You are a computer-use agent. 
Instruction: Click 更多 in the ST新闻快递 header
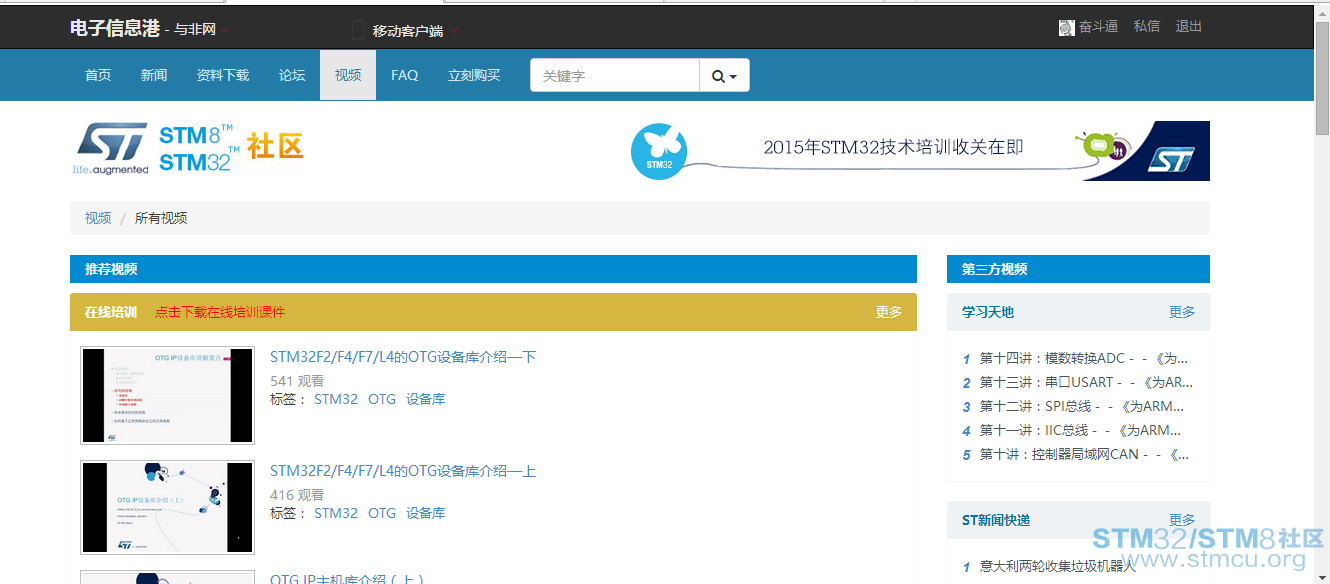[1182, 520]
